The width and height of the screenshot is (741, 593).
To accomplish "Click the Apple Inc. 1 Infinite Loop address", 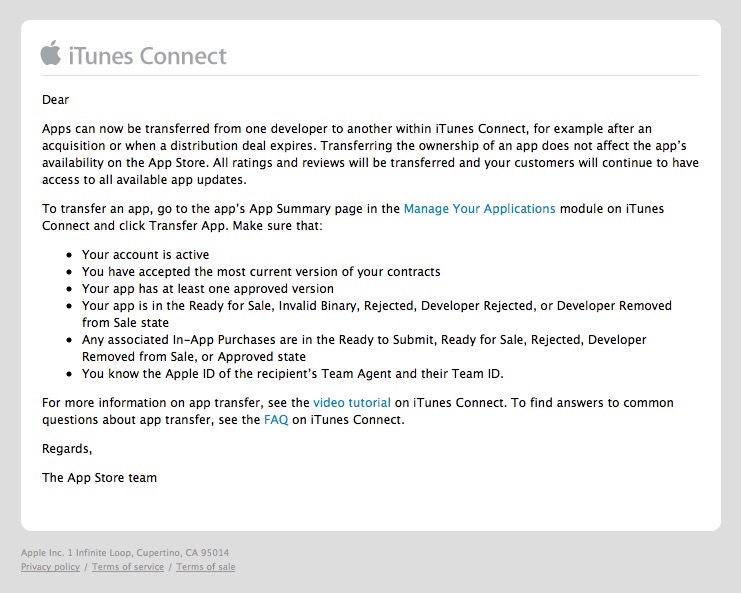I will [125, 552].
